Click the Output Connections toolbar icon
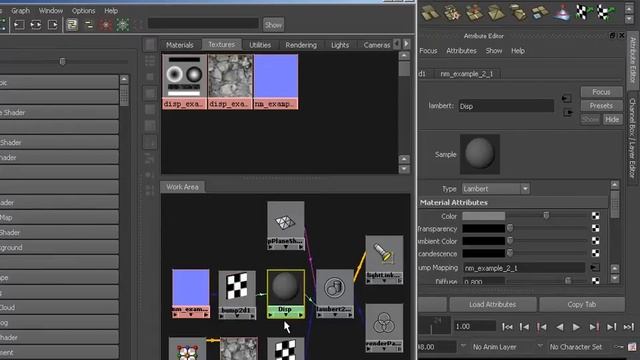Viewport: 640px width, 360px height. pos(53,25)
